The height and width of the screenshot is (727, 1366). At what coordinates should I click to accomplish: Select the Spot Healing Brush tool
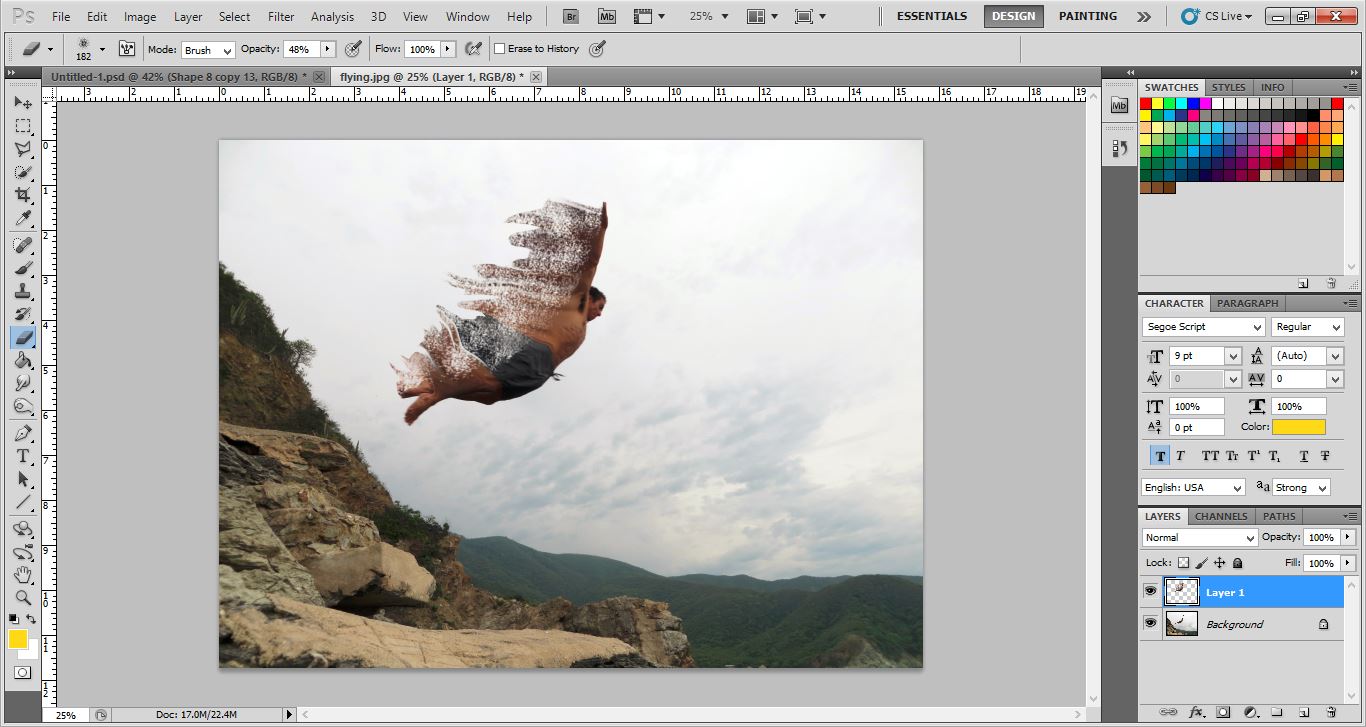[23, 245]
